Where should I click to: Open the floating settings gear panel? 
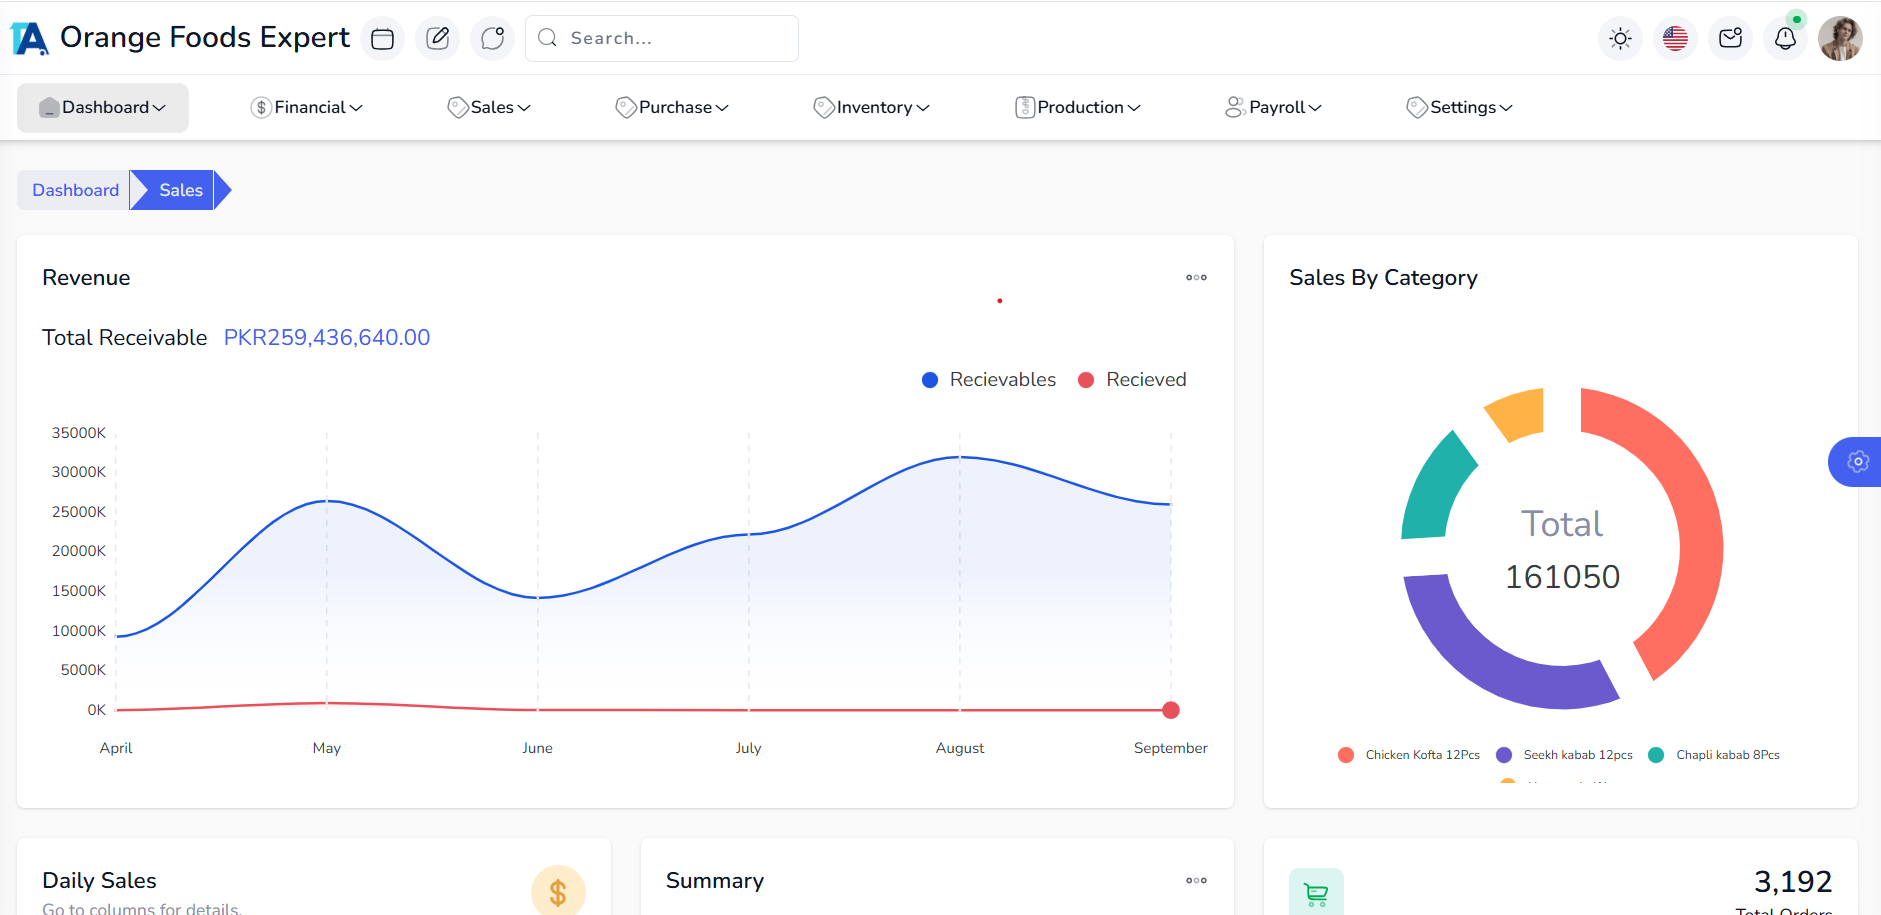point(1857,462)
